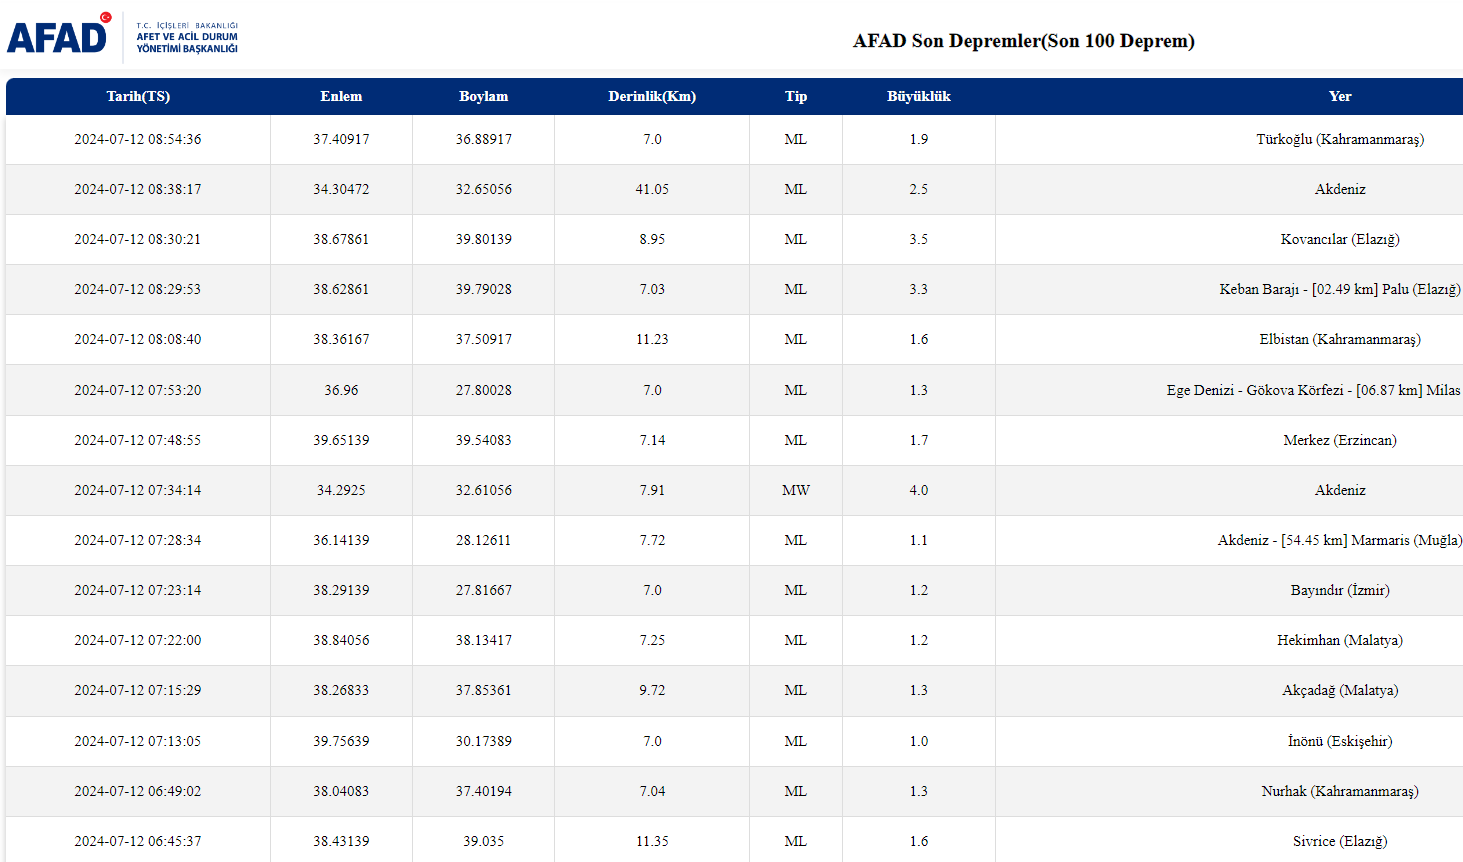Select date cell 2024-07-12 07:13:05
This screenshot has height=862, width=1463.
coord(138,741)
